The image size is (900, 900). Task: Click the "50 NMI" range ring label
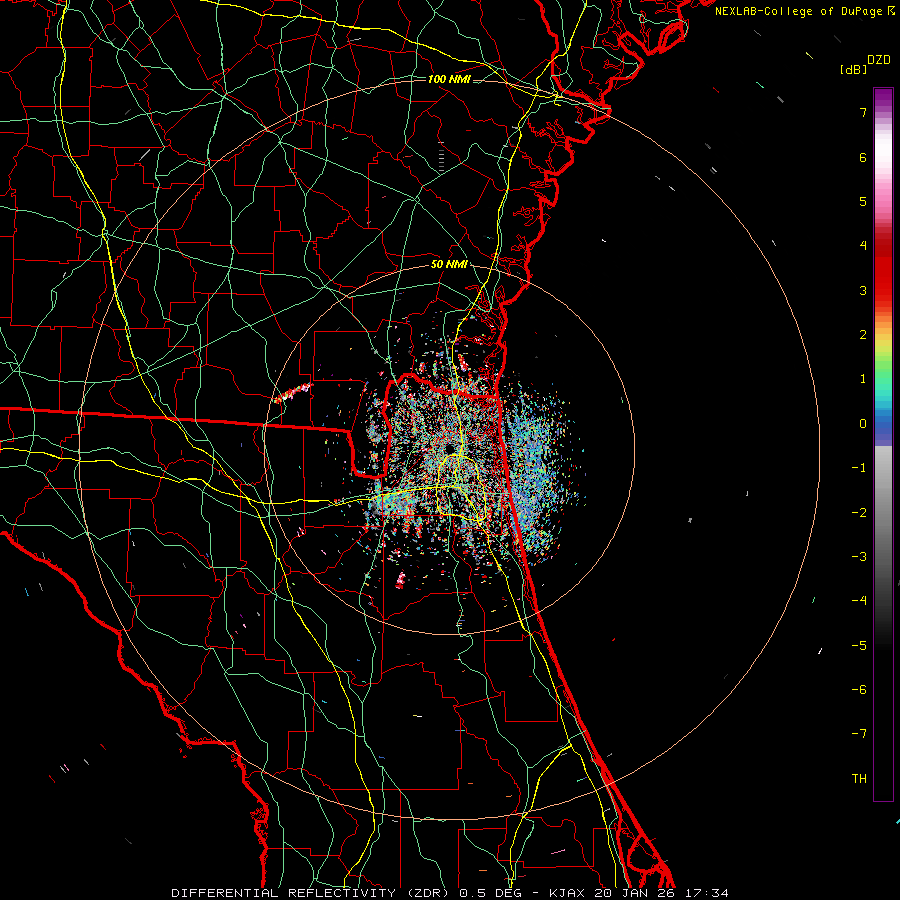coord(449,264)
